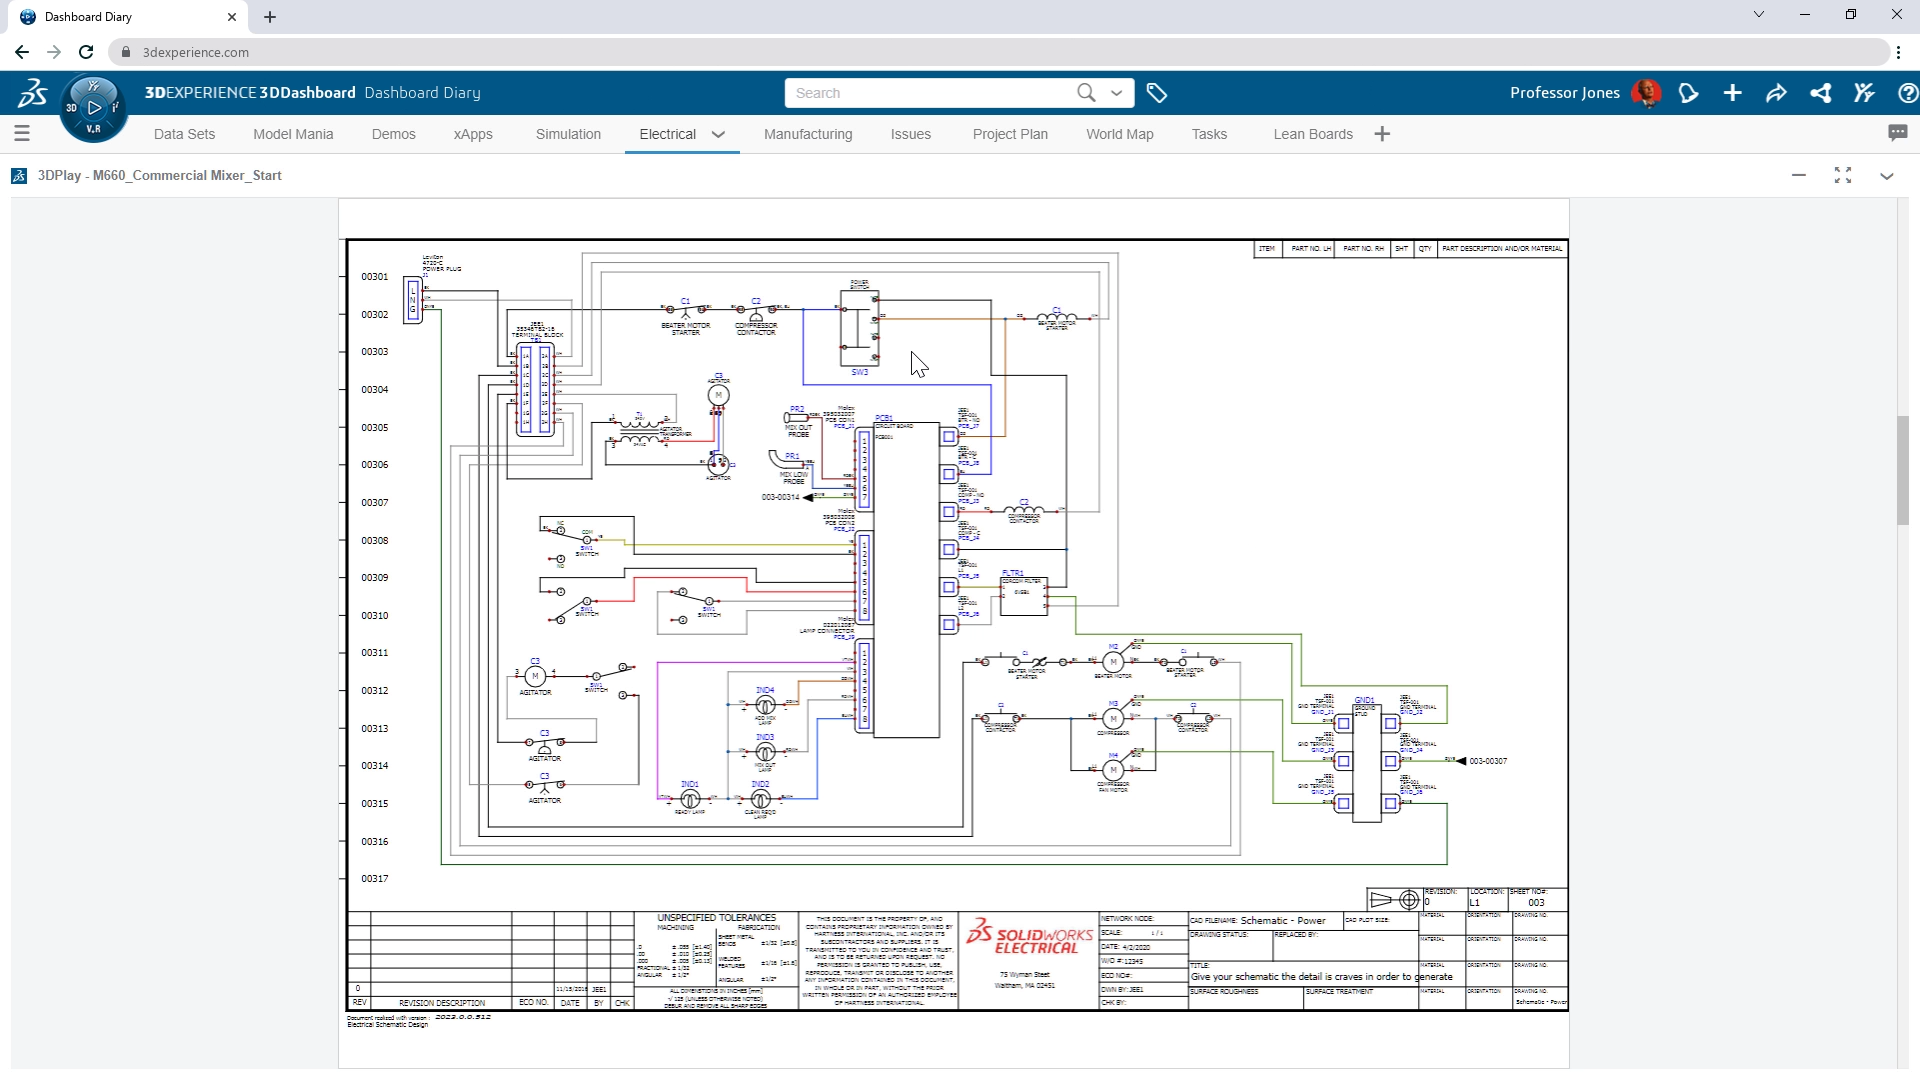Click the World Map navigation button
Image resolution: width=1920 pixels, height=1080 pixels.
(1120, 133)
